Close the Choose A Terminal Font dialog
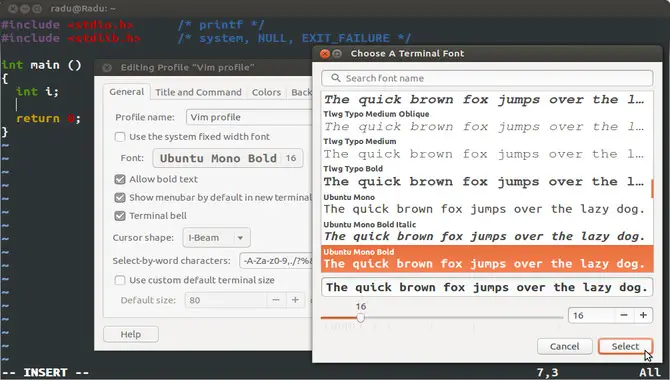Image resolution: width=670 pixels, height=380 pixels. (x=325, y=53)
